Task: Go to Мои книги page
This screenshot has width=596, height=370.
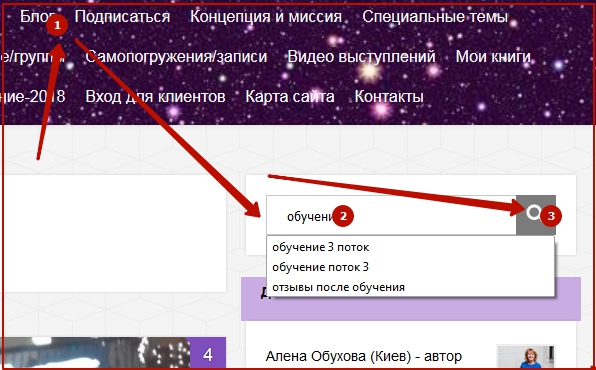Action: (493, 57)
